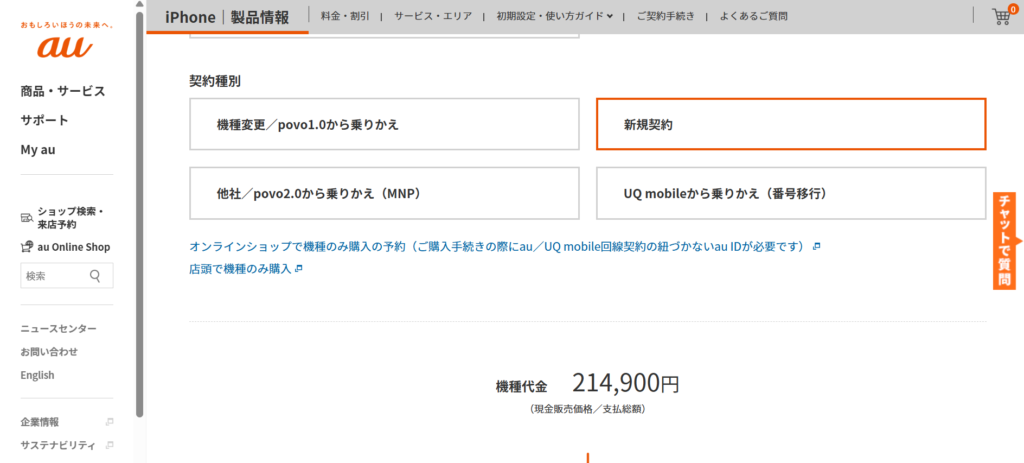Screen dimensions: 1024x463
Task: Open 料金・割引 menu item
Action: click(344, 17)
